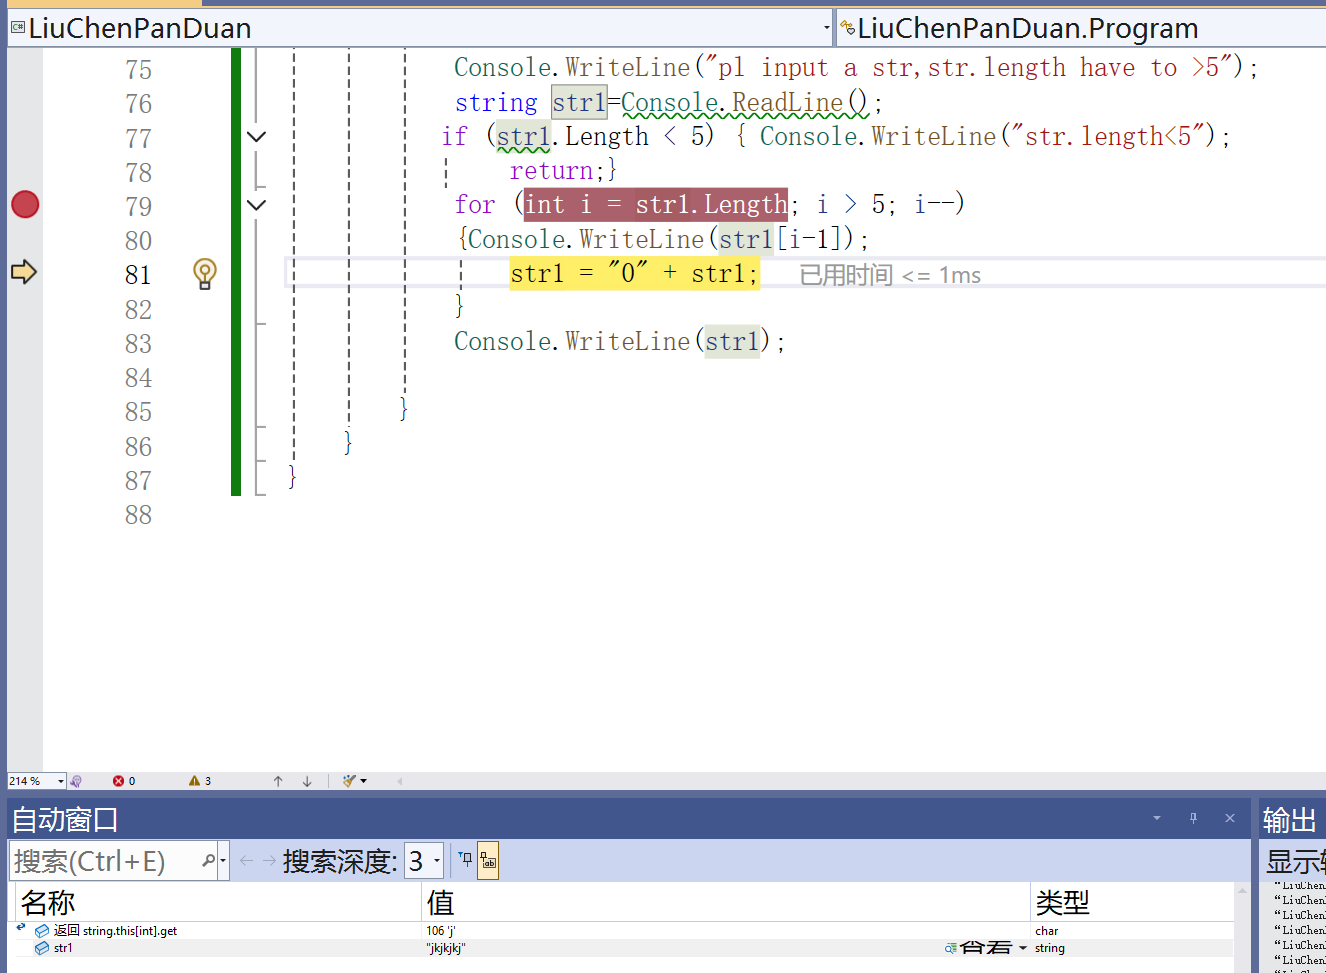The image size is (1326, 973).
Task: Click the 自动窗口 panel title
Action: (65, 820)
